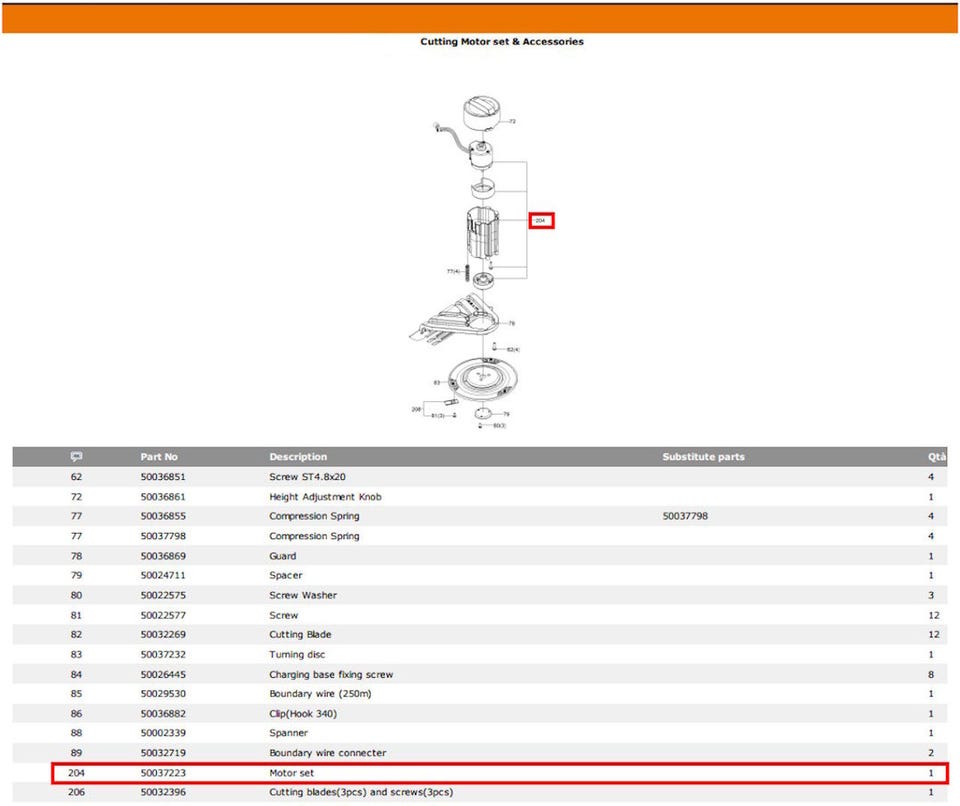Select part number 50036851
960x806 pixels.
pyautogui.click(x=163, y=476)
